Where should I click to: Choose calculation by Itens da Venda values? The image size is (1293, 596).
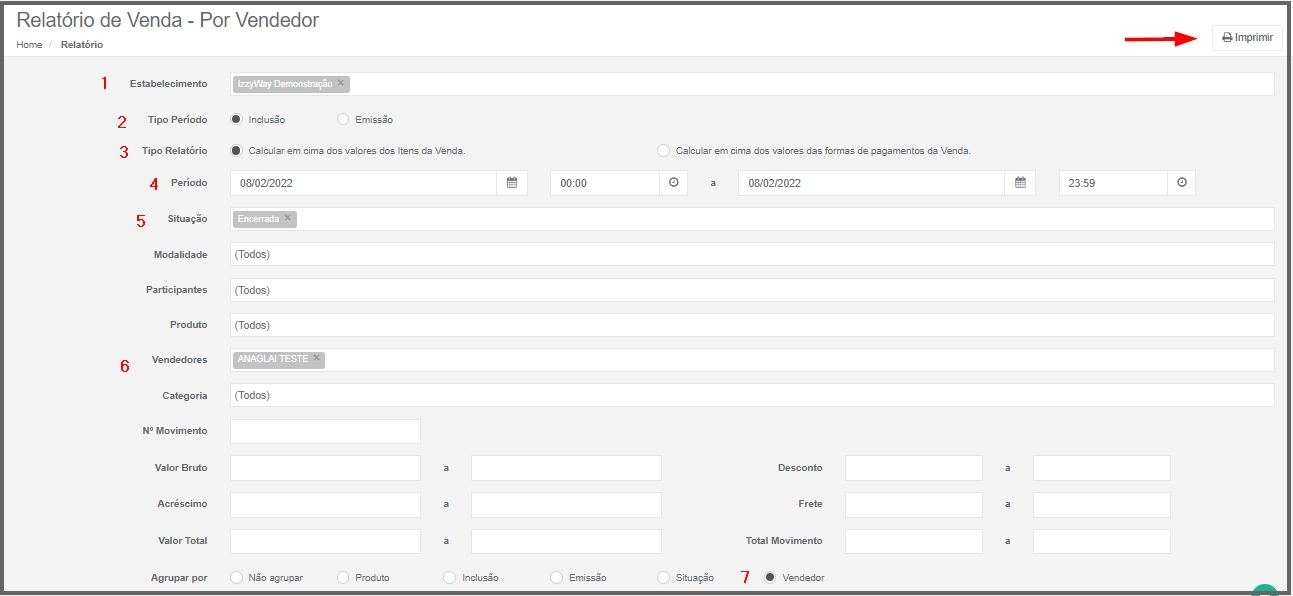(236, 151)
